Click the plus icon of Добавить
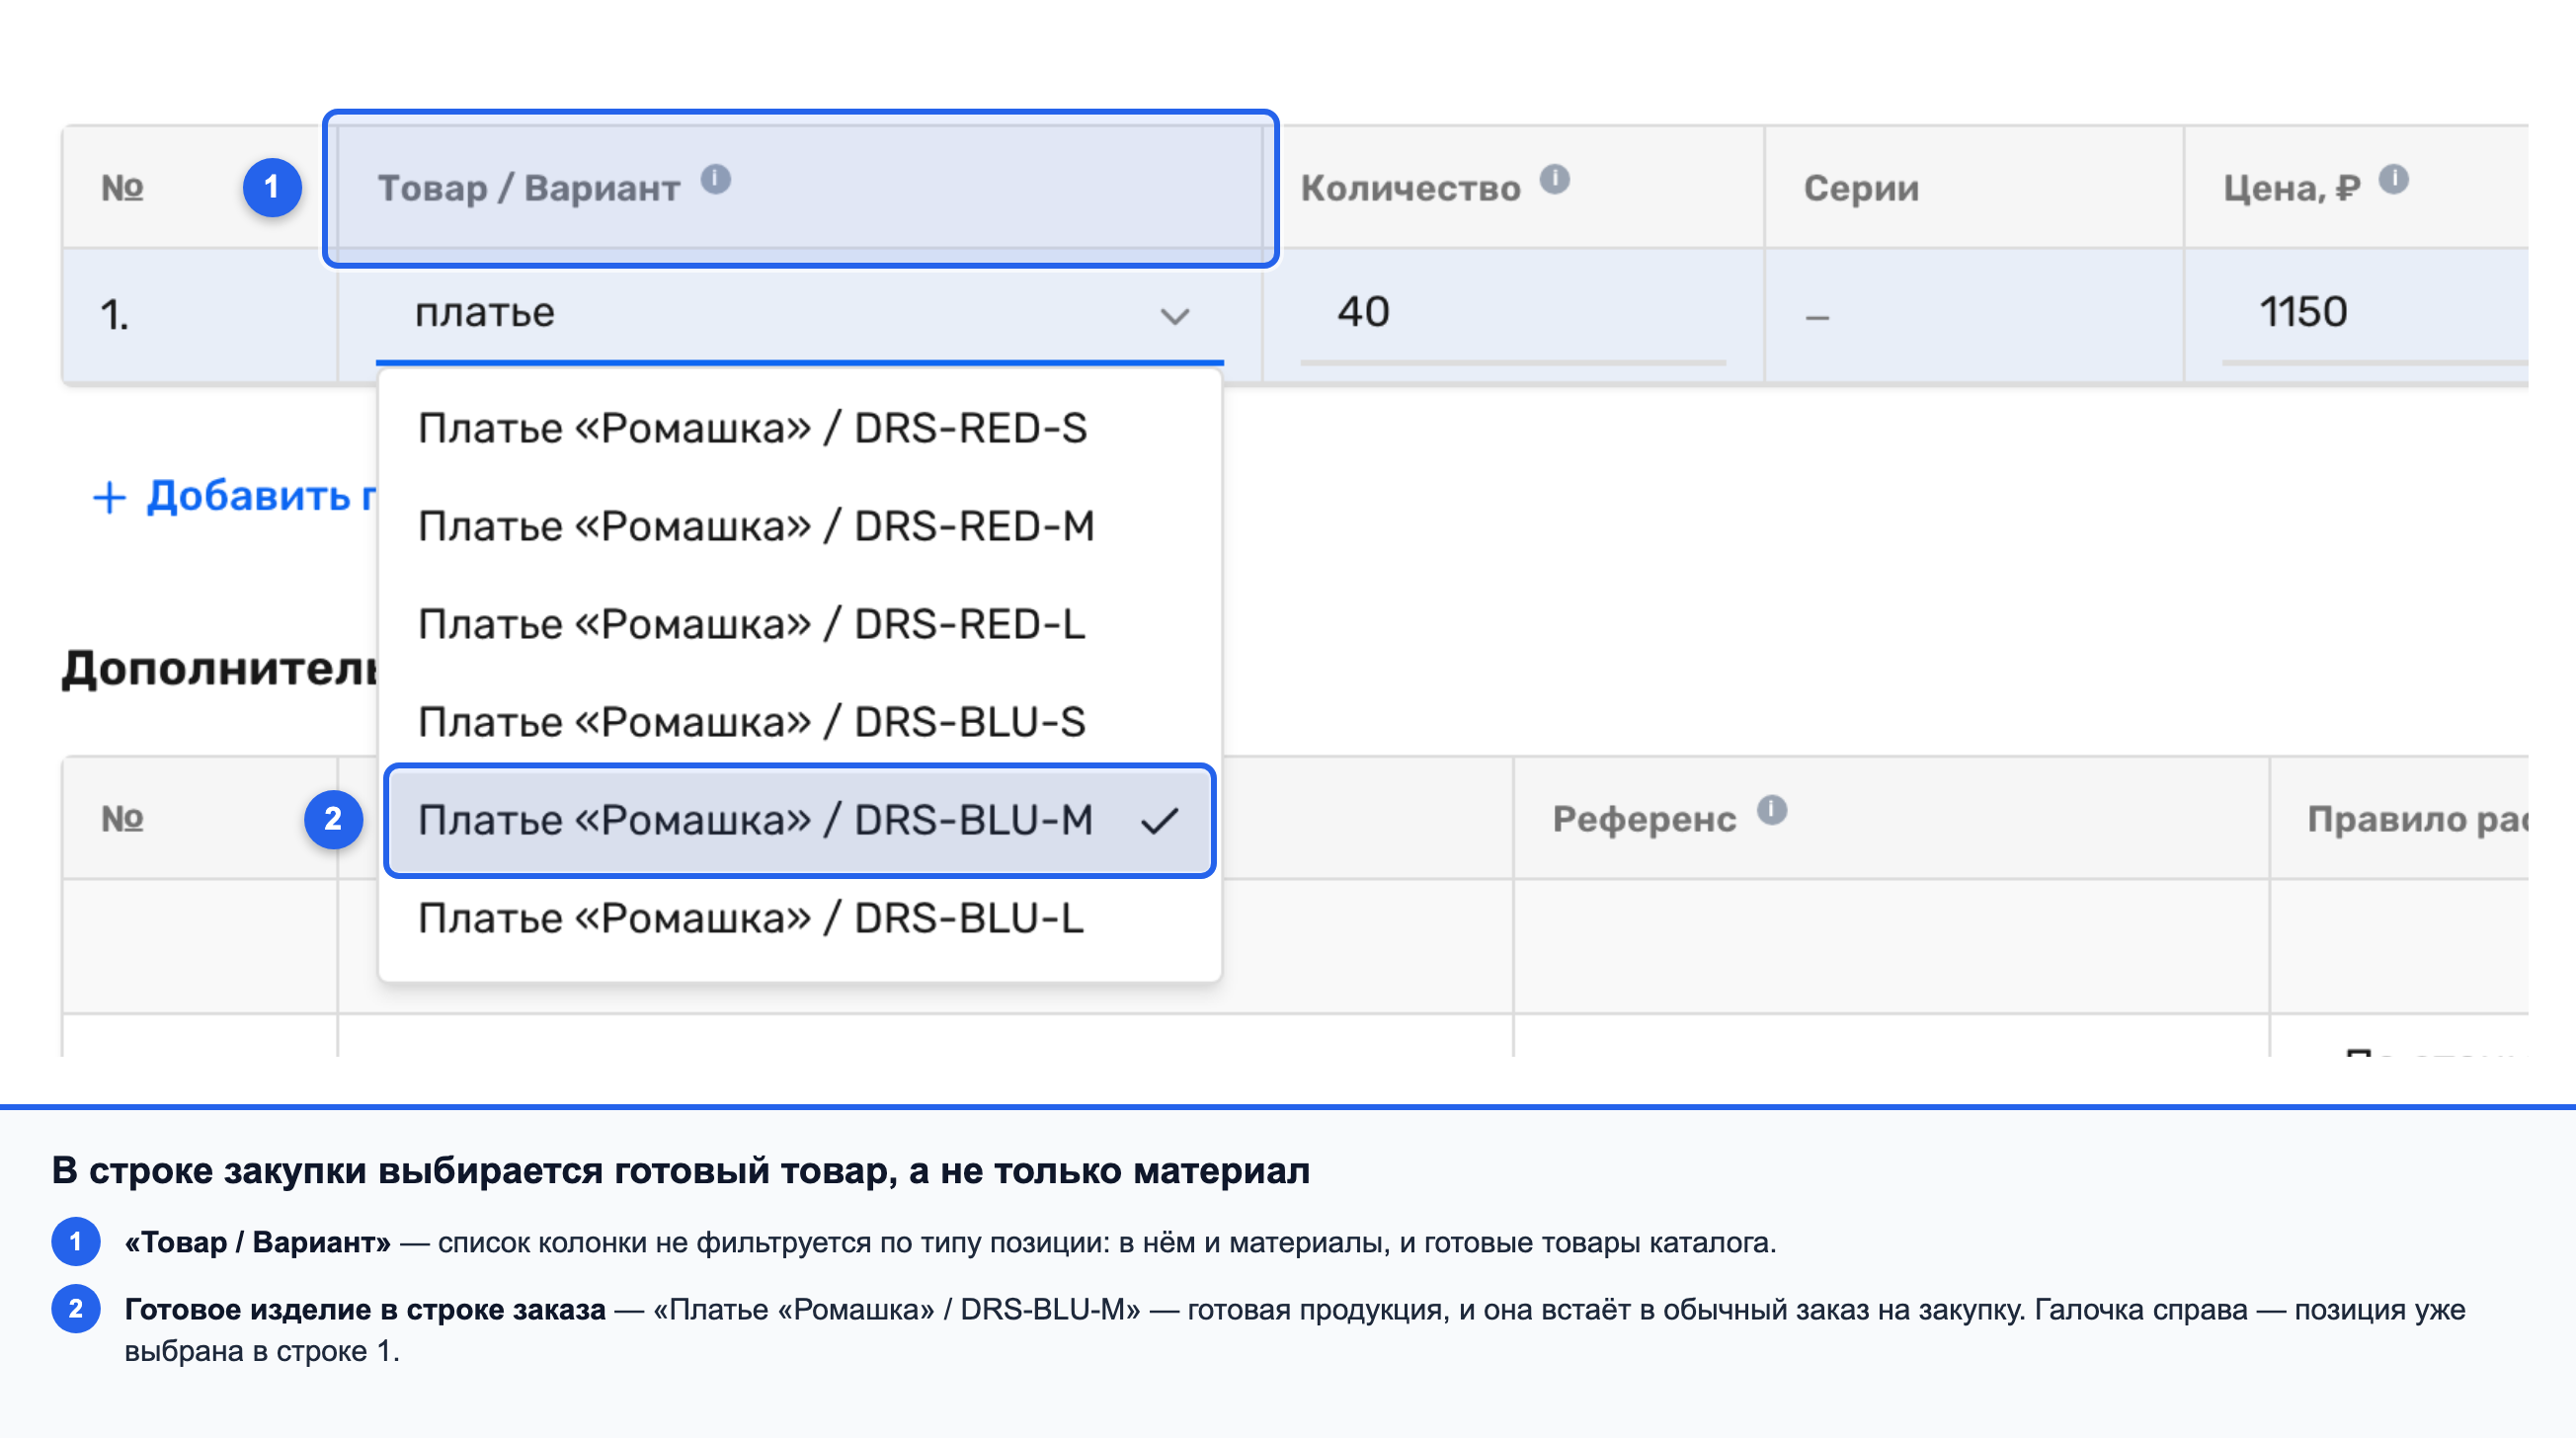The width and height of the screenshot is (2576, 1440). [x=109, y=497]
